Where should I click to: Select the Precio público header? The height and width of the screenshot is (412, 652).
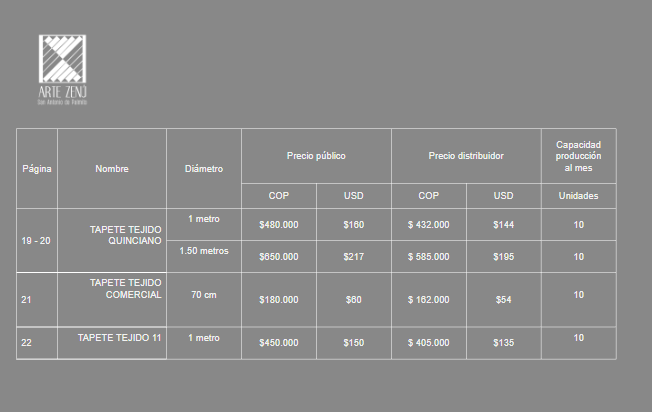coord(316,156)
